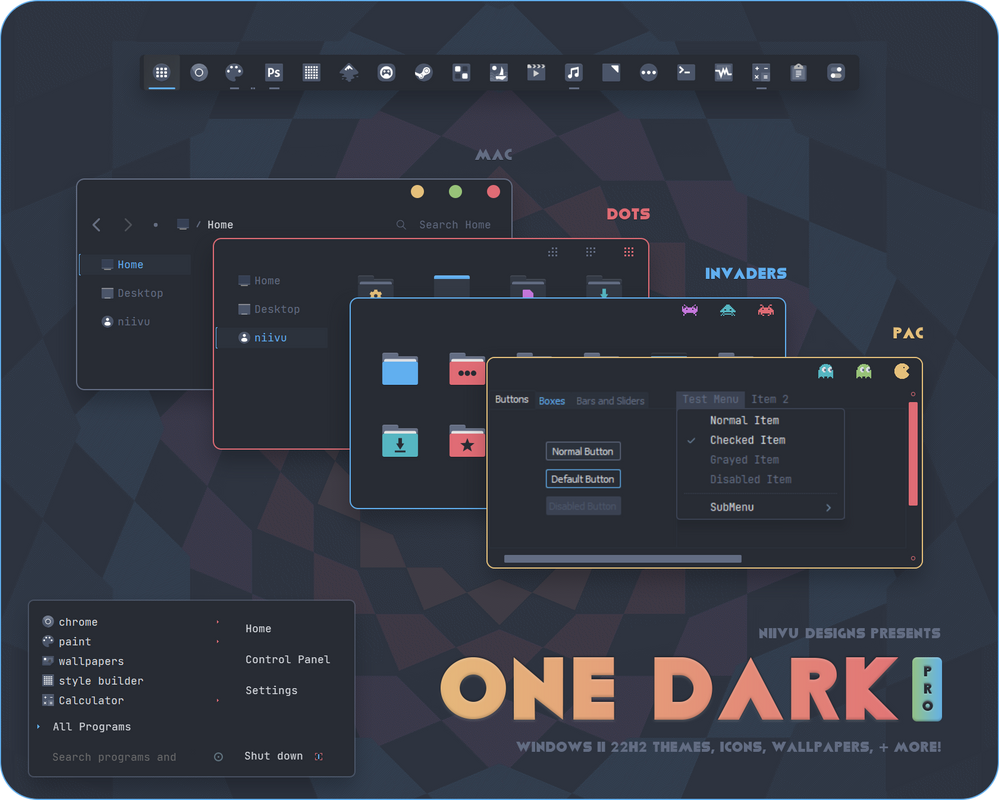Launch Steam from the dock

point(424,73)
